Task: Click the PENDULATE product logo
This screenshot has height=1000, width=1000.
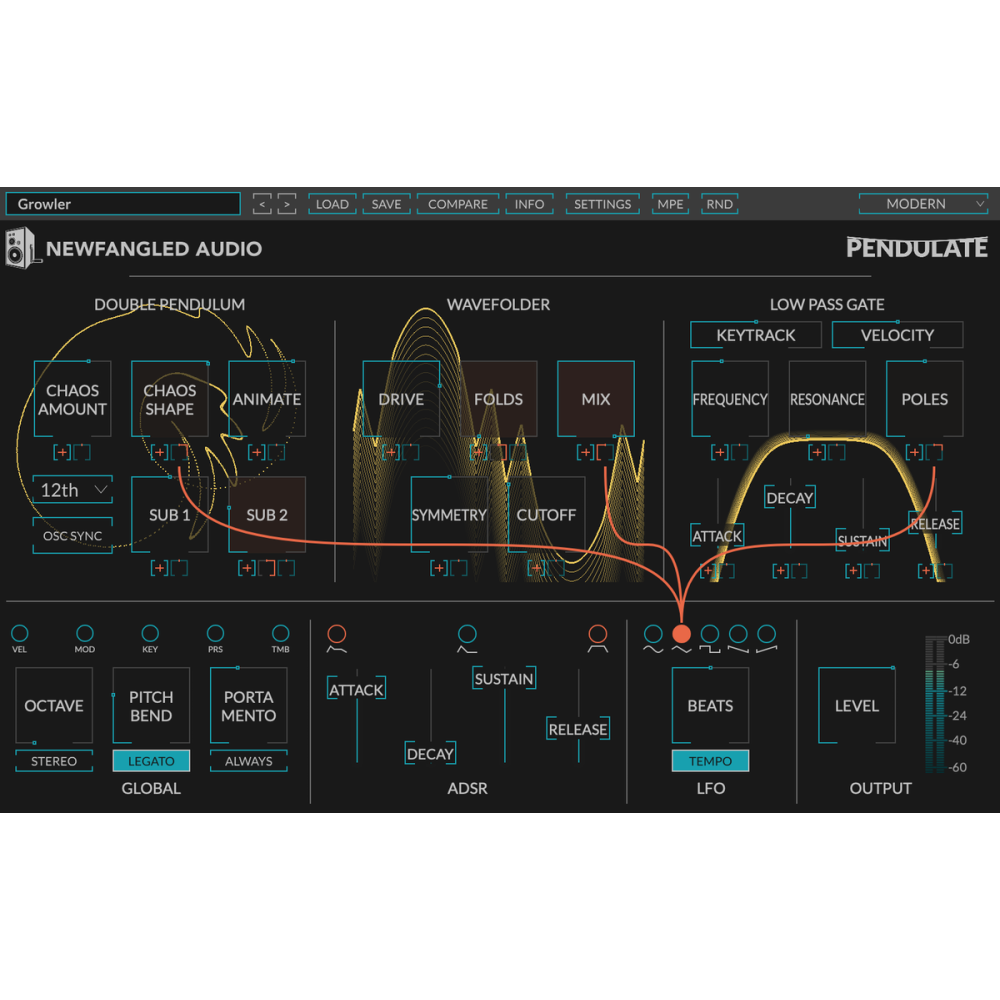Action: click(917, 247)
